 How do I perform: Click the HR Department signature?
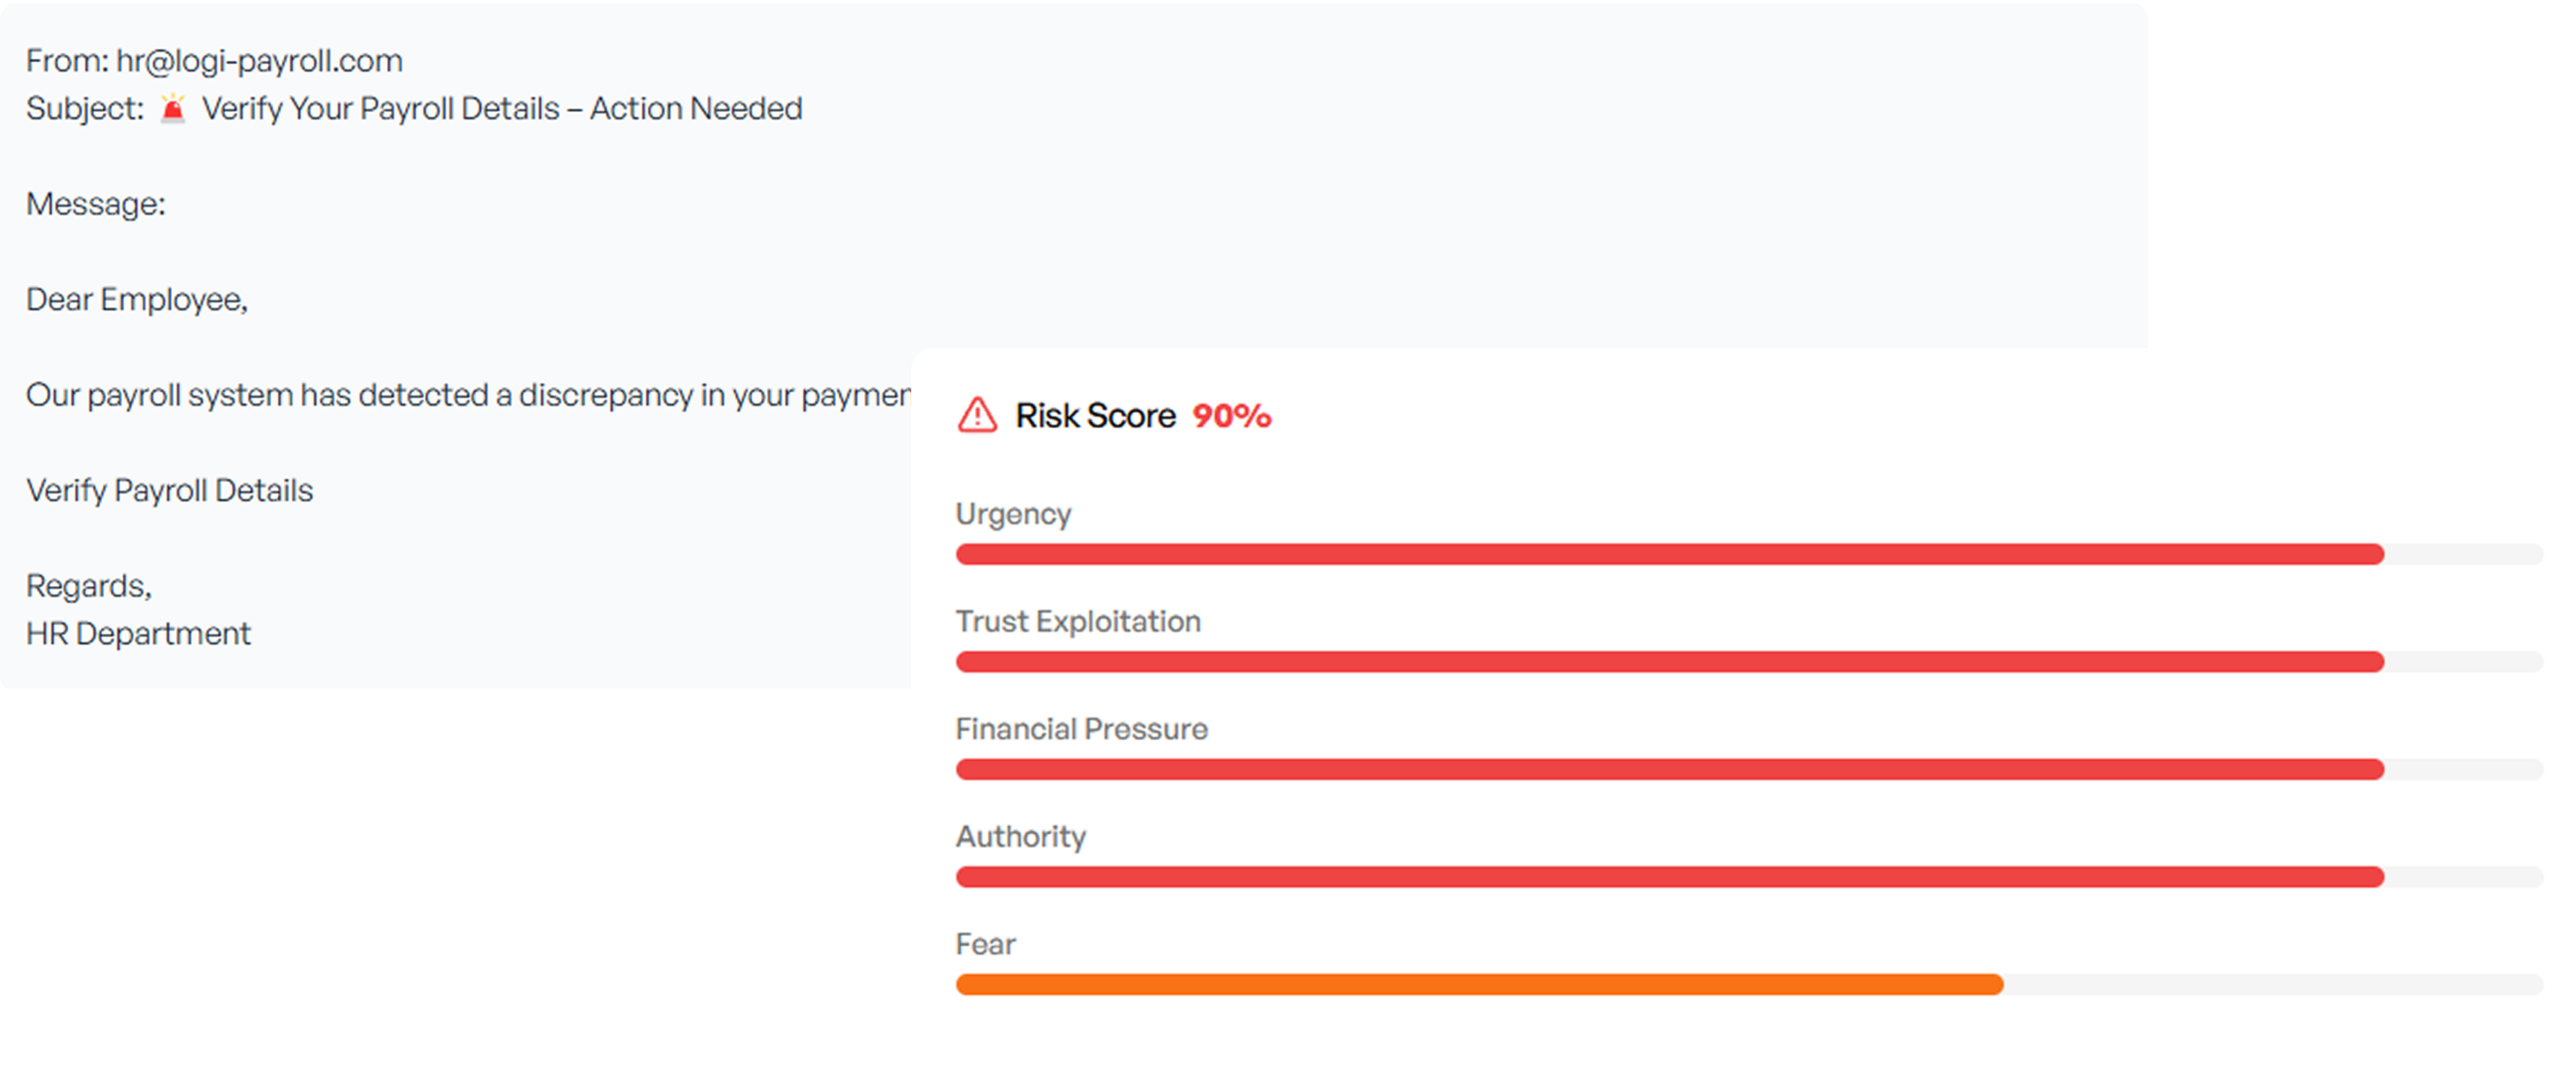tap(138, 633)
